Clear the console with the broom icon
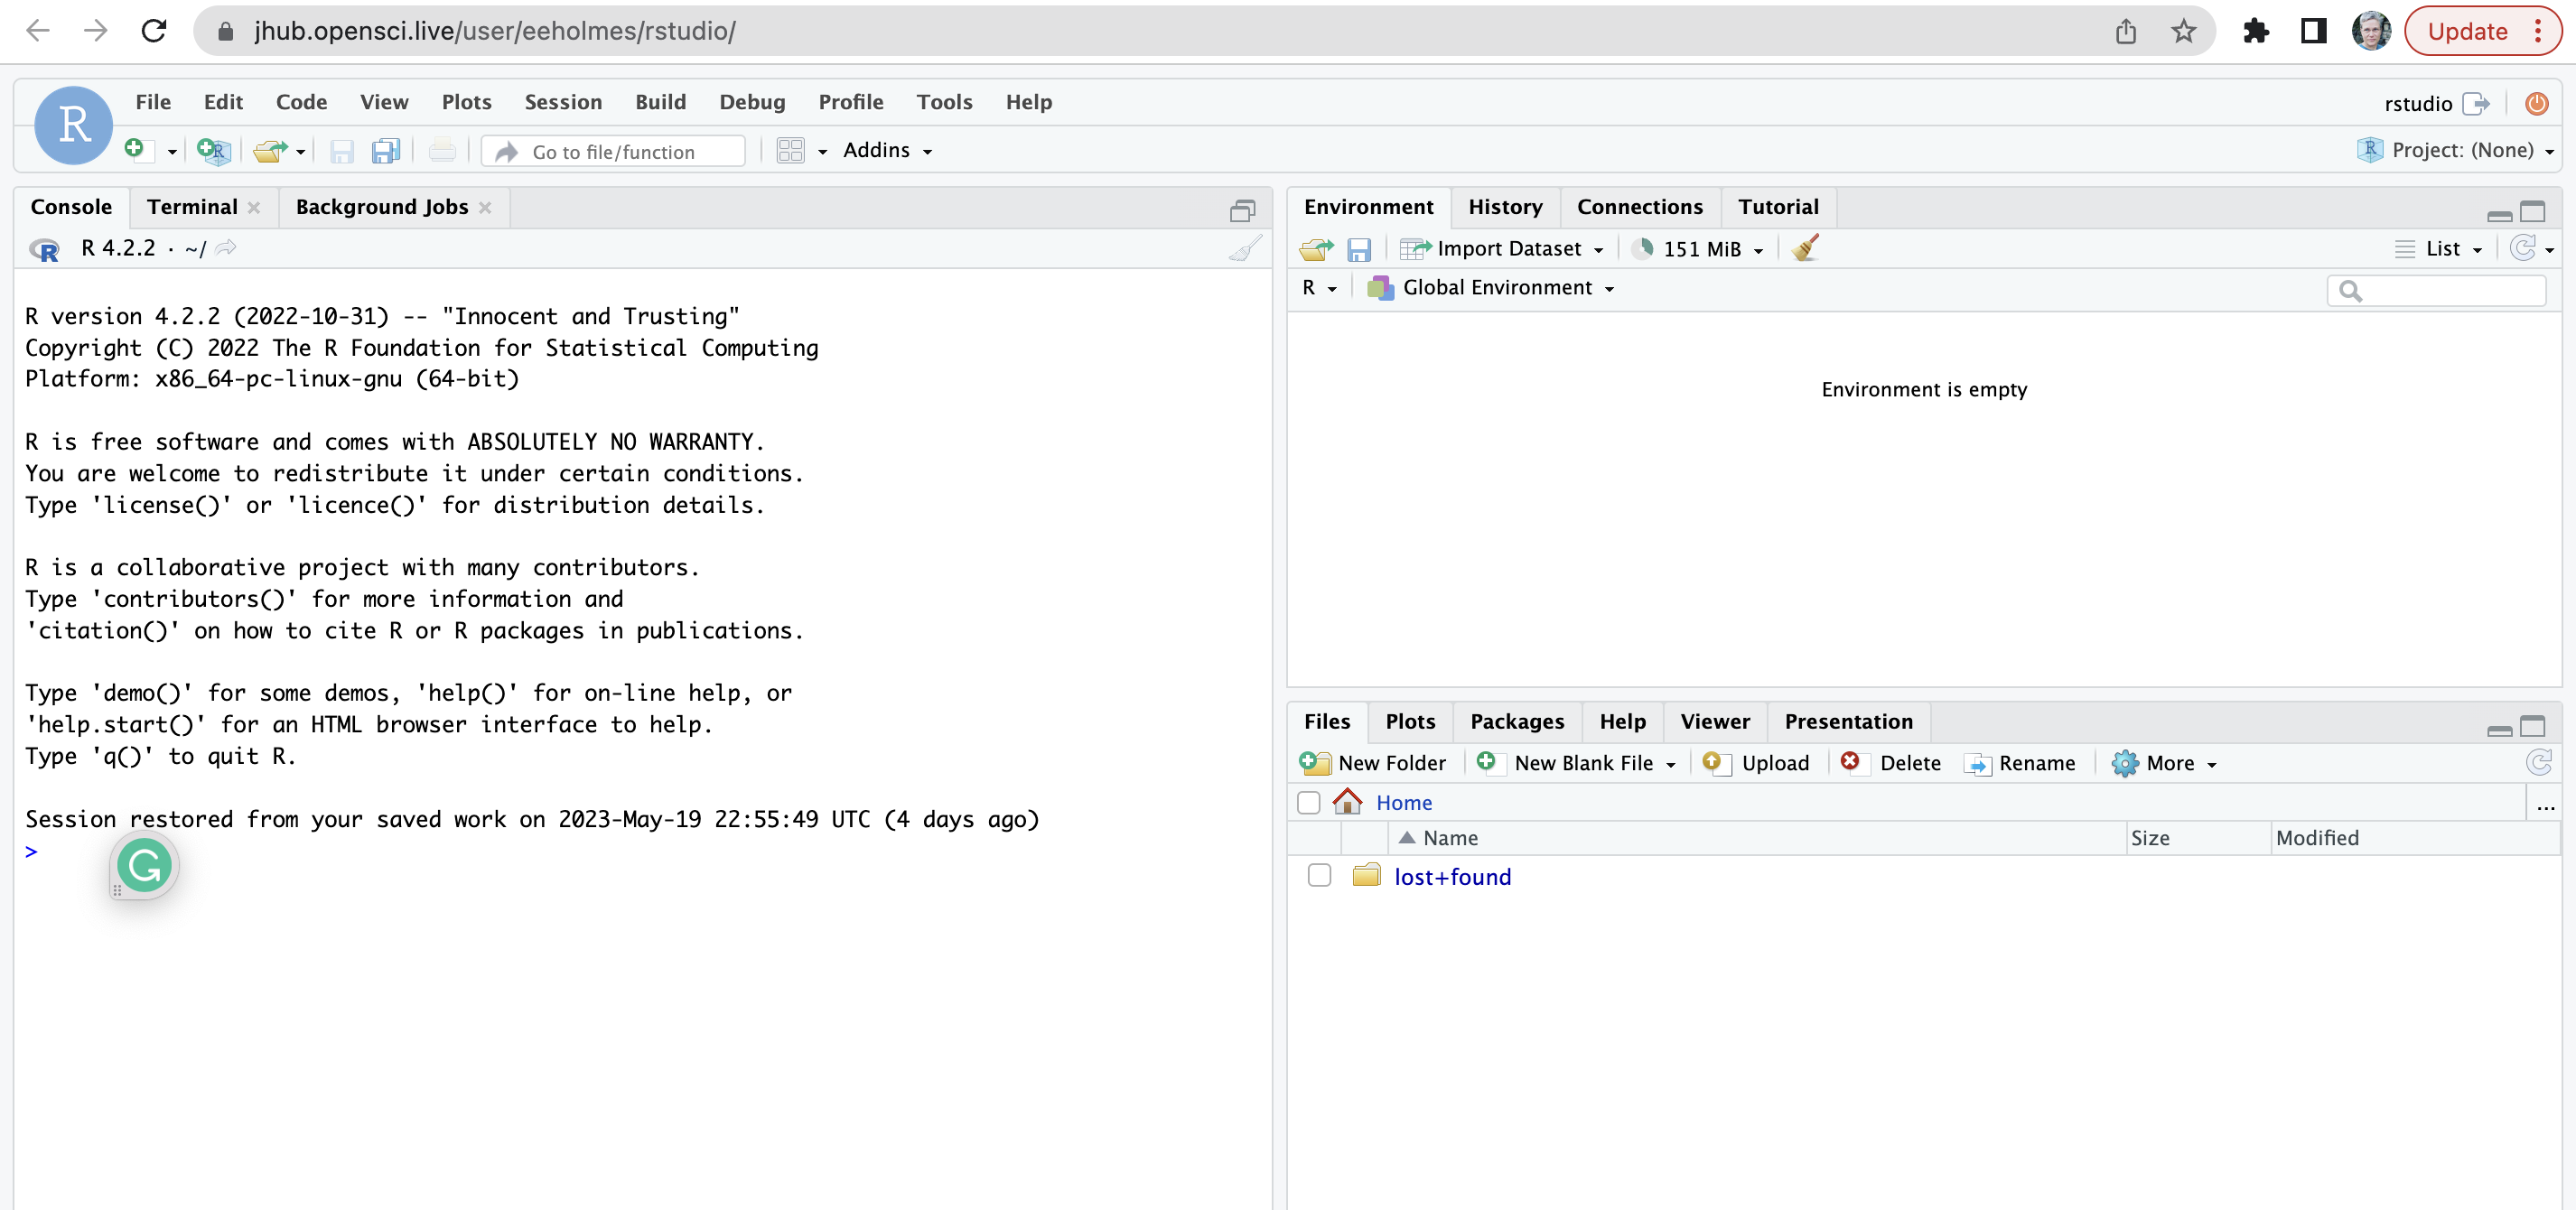 [x=1245, y=248]
